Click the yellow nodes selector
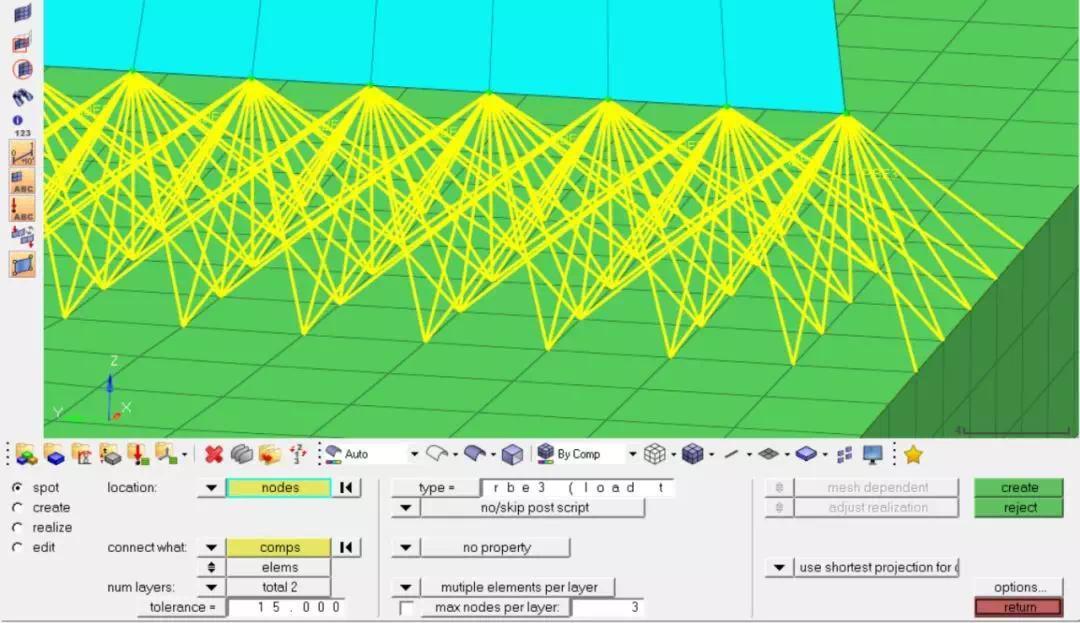 (x=279, y=487)
